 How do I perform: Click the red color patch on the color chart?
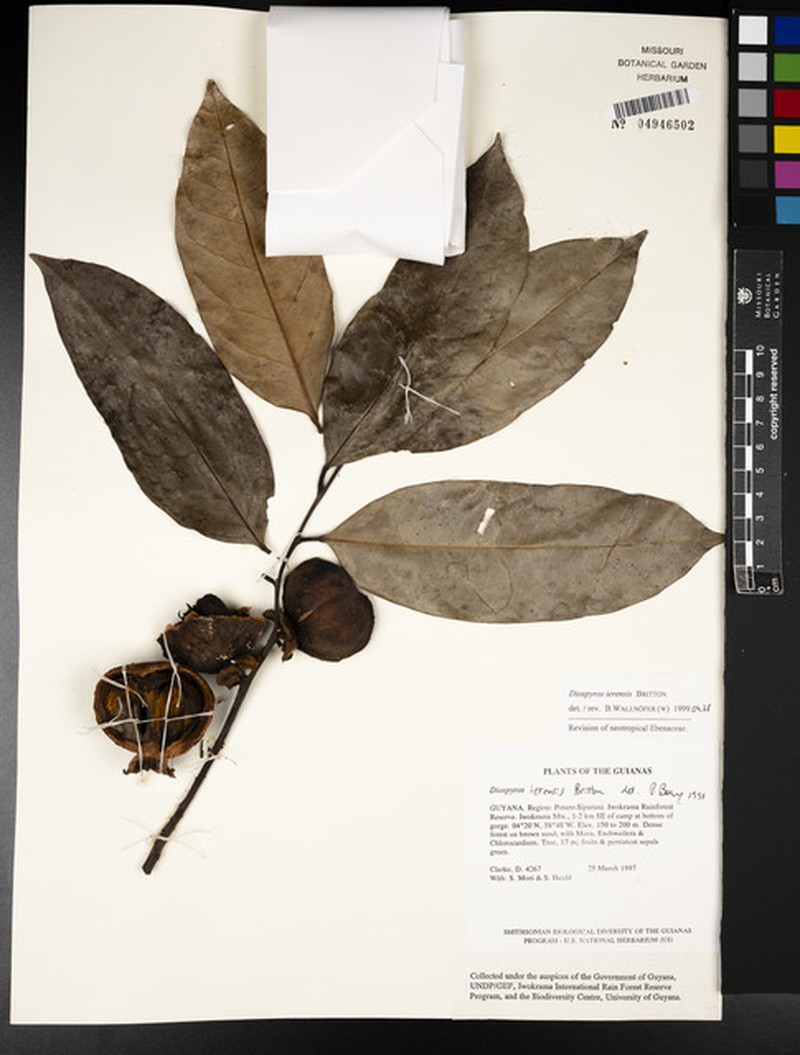coord(787,103)
